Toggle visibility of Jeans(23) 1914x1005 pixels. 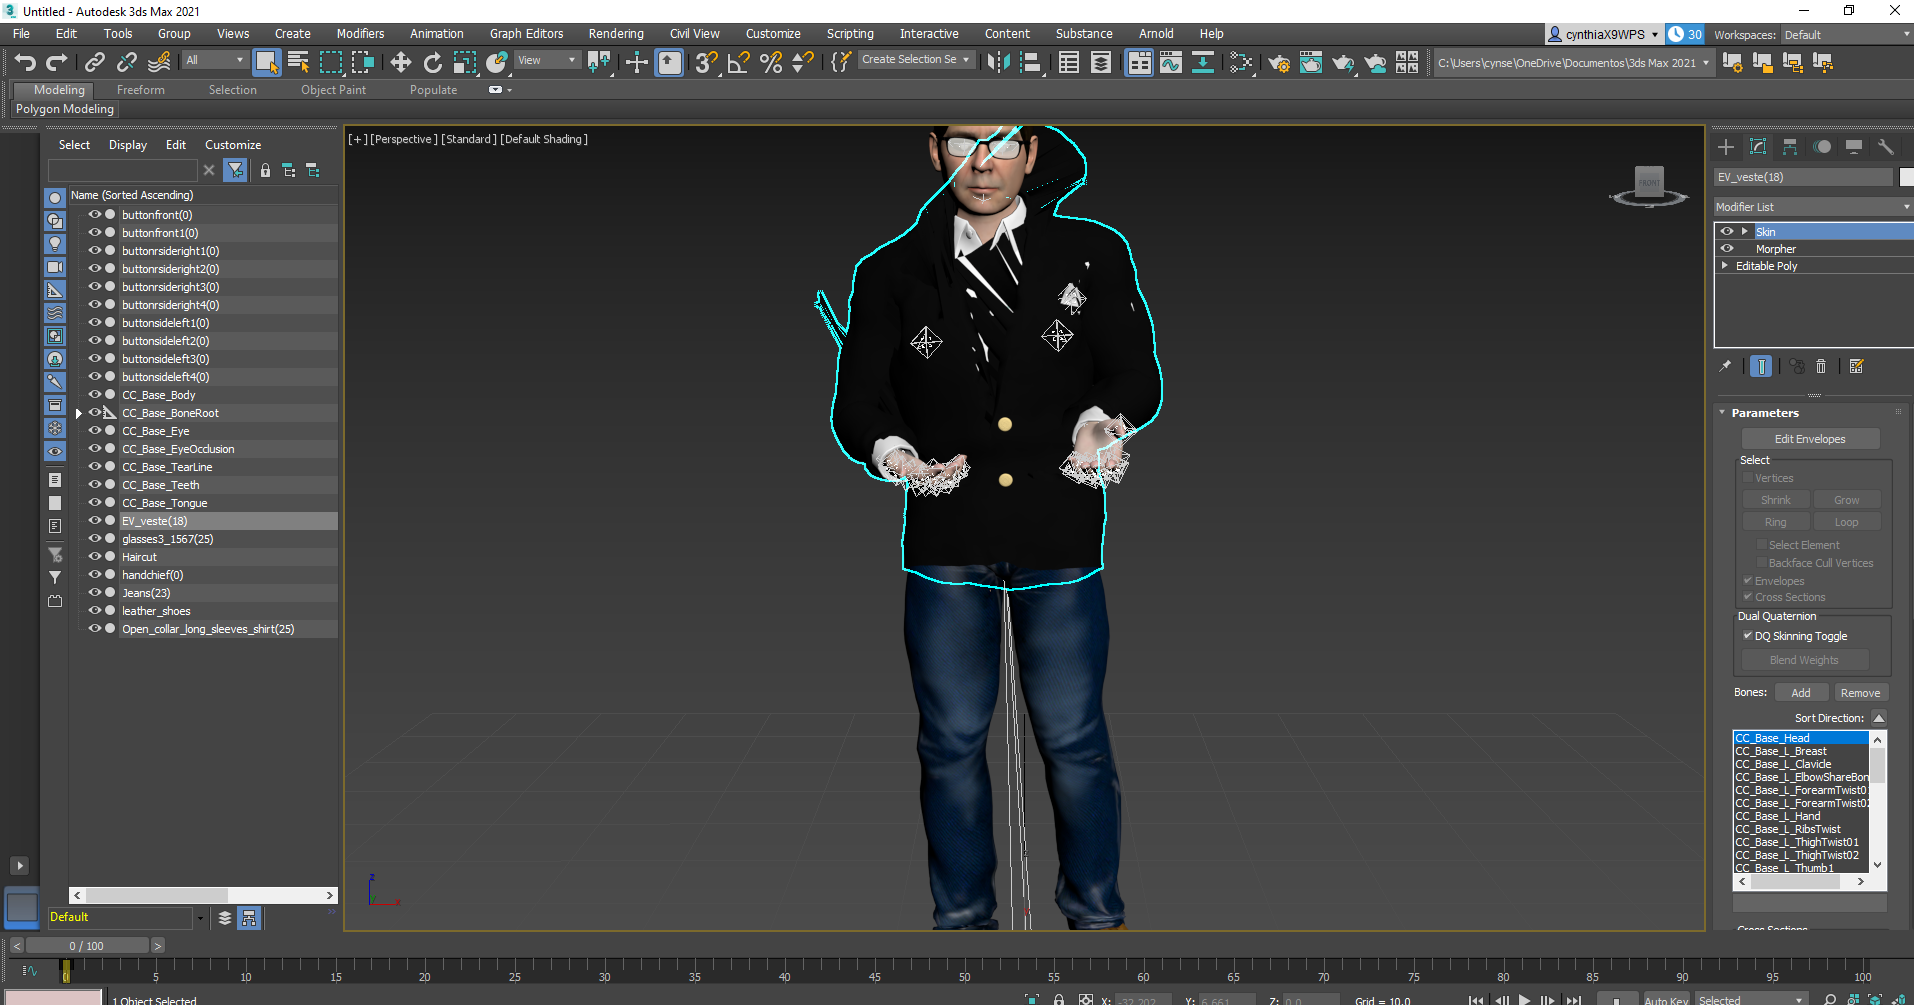pos(95,593)
